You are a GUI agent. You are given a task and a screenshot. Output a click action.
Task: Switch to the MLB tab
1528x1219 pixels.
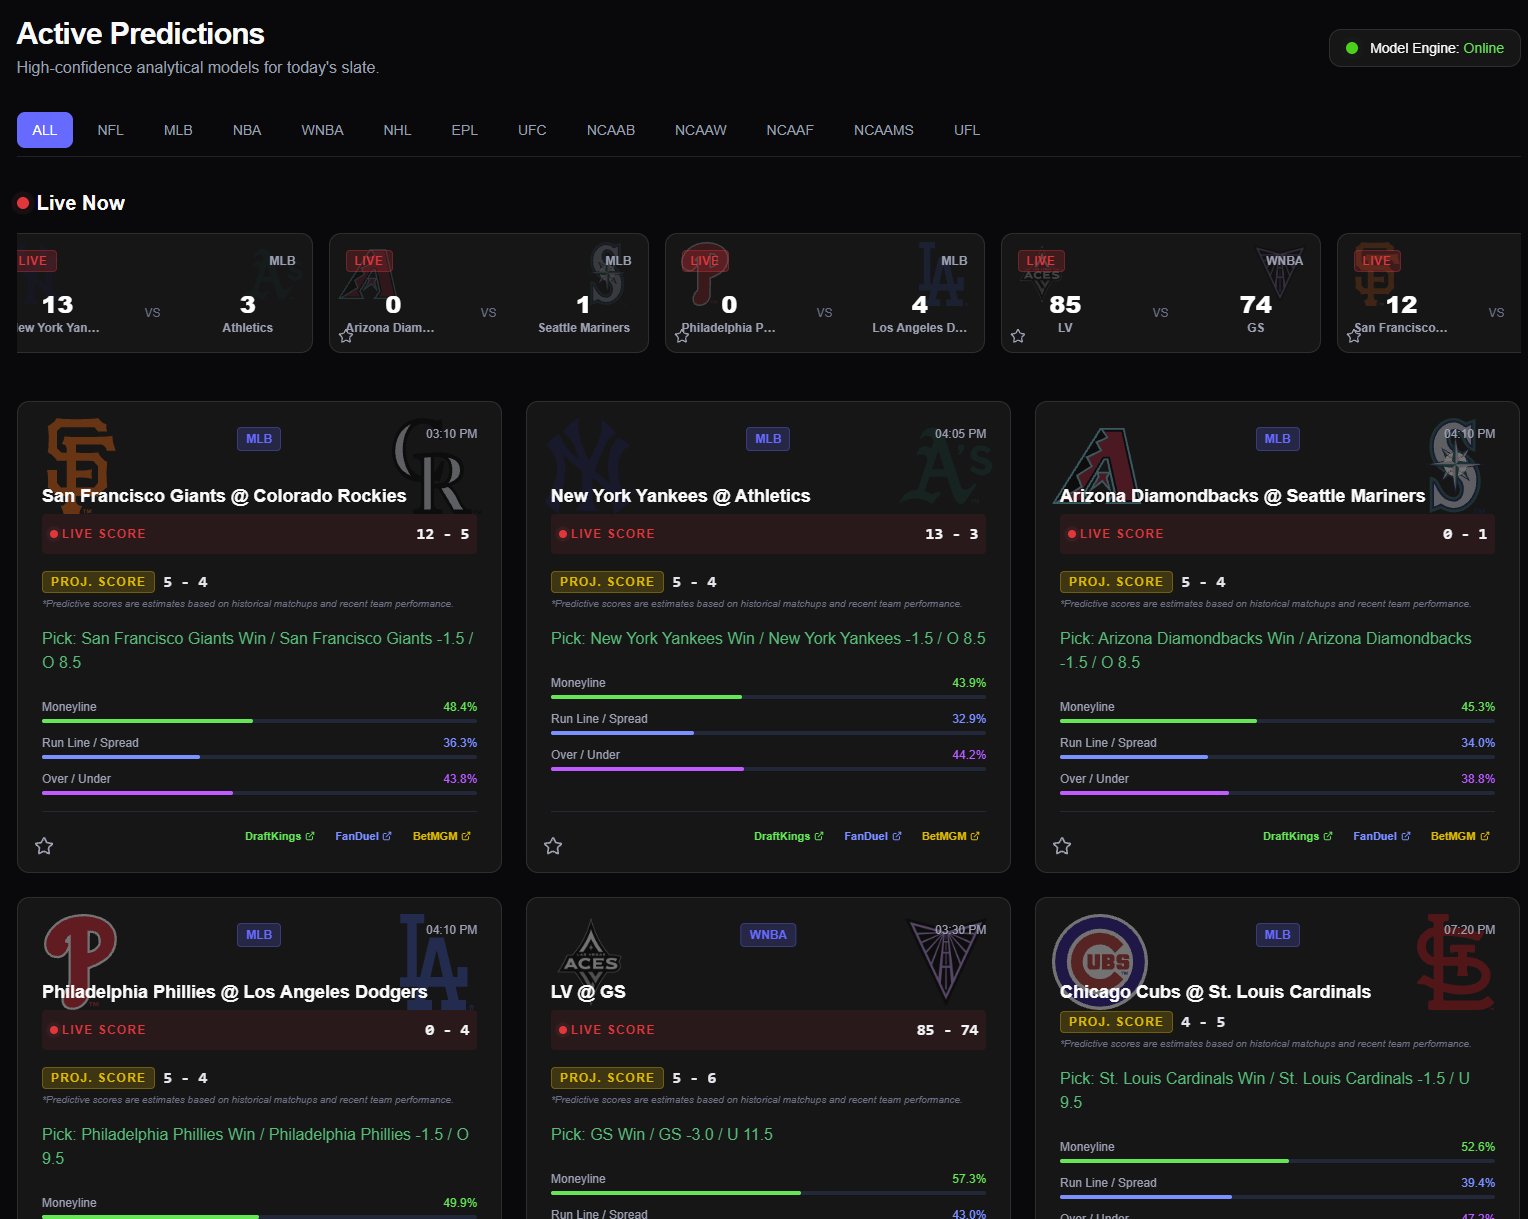click(178, 130)
